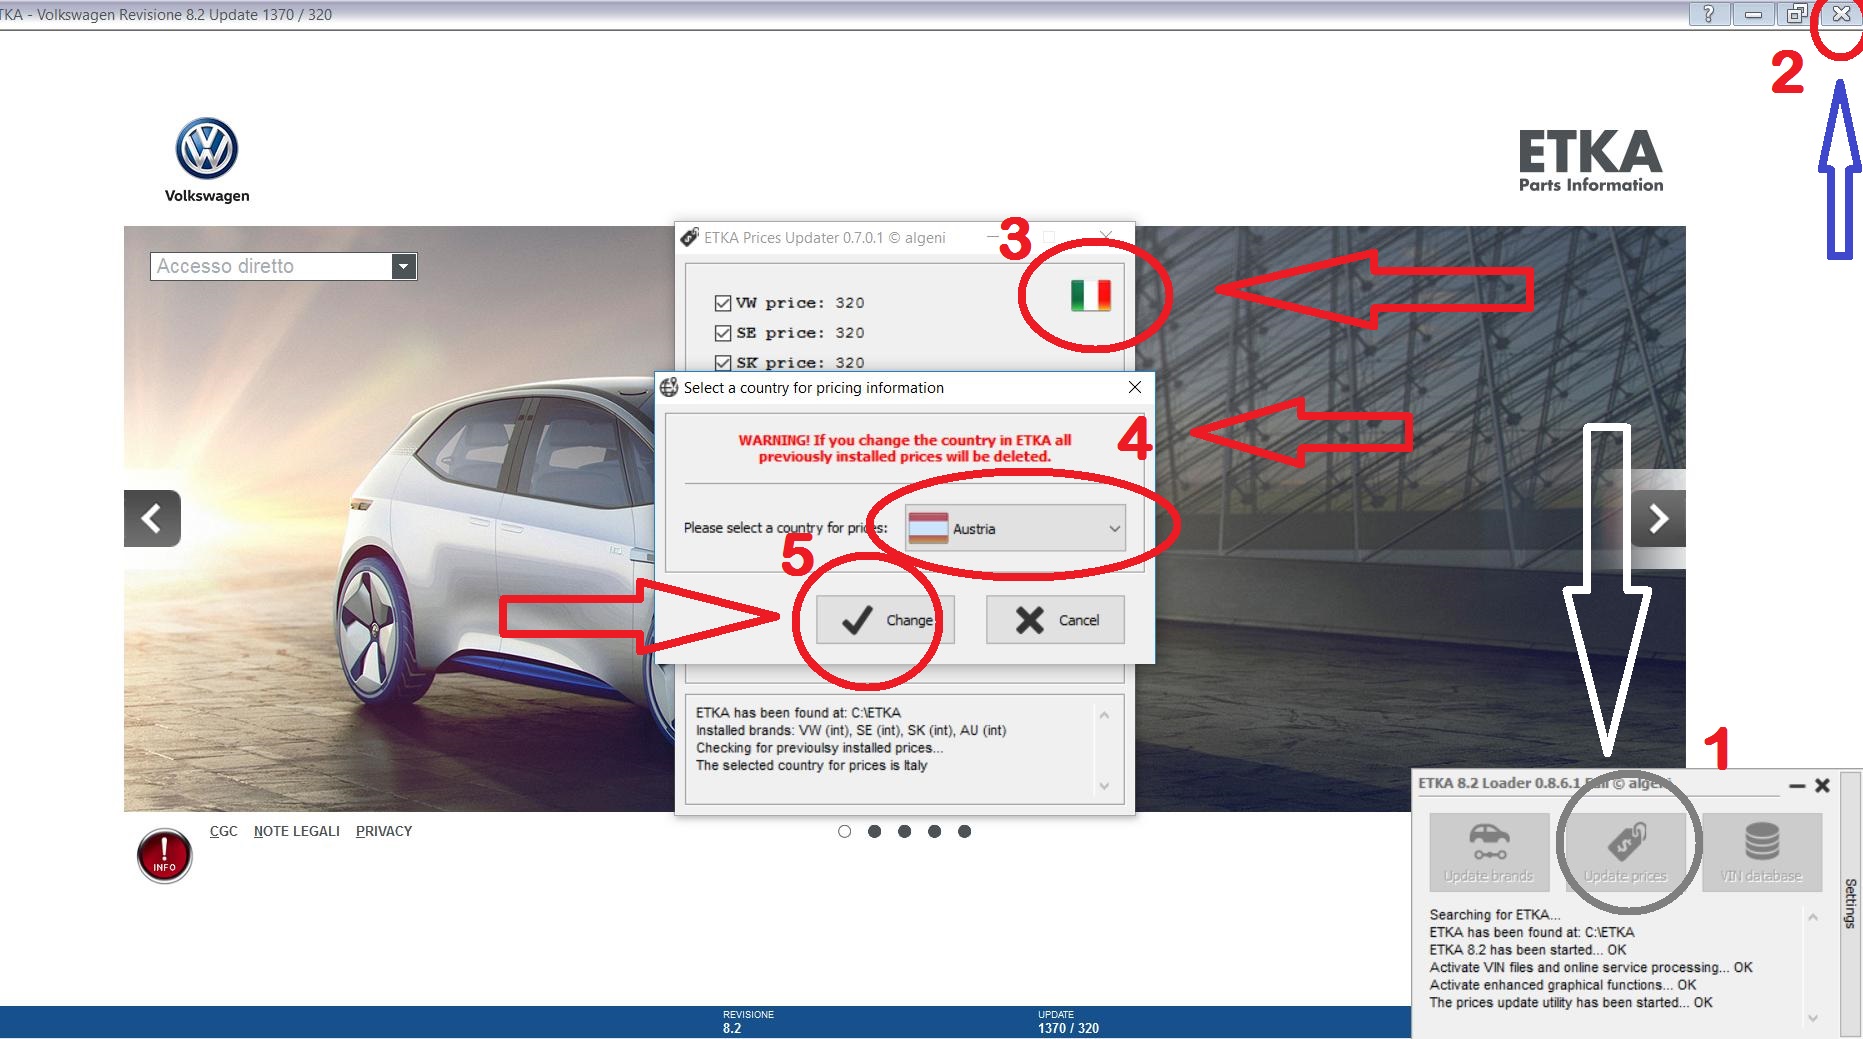
Task: Toggle the SK price checkbox
Action: point(723,363)
